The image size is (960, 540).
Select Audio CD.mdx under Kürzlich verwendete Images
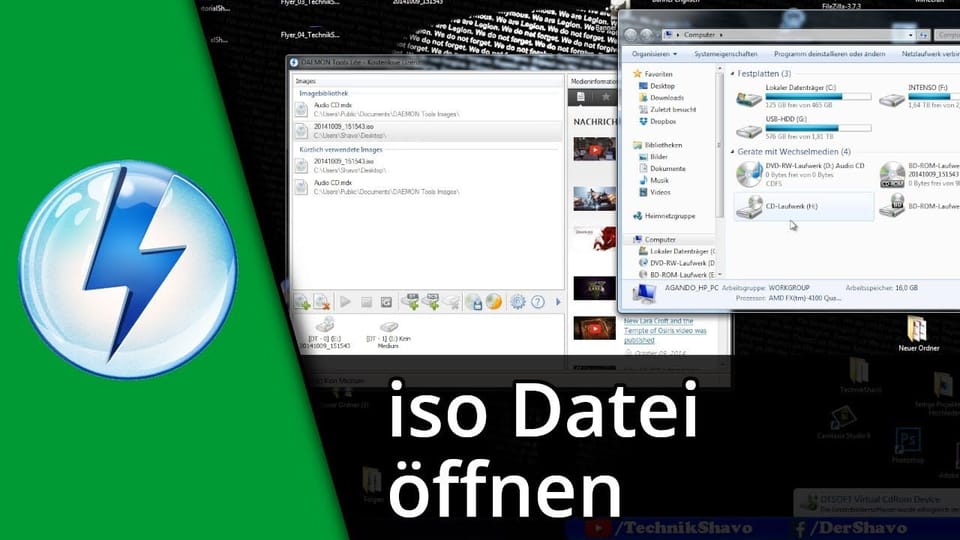click(x=427, y=187)
